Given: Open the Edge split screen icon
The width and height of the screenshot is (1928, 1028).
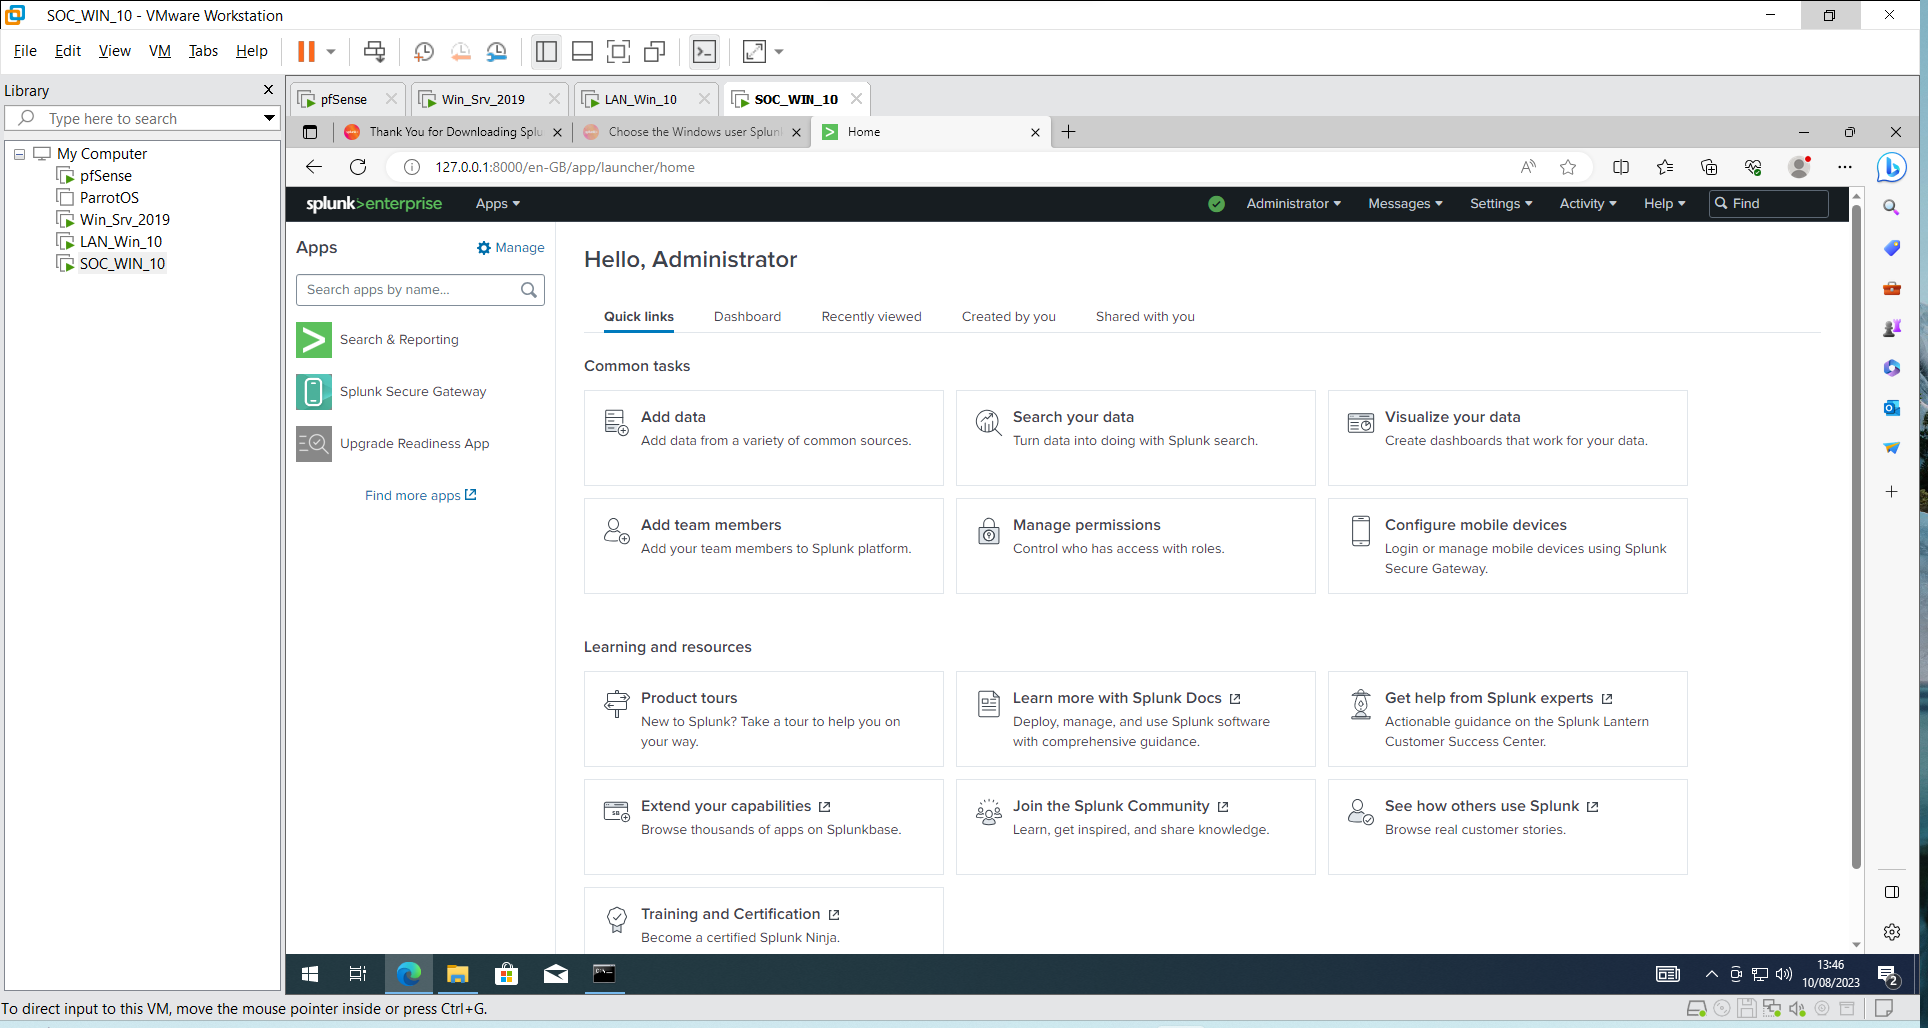Looking at the screenshot, I should point(1621,167).
